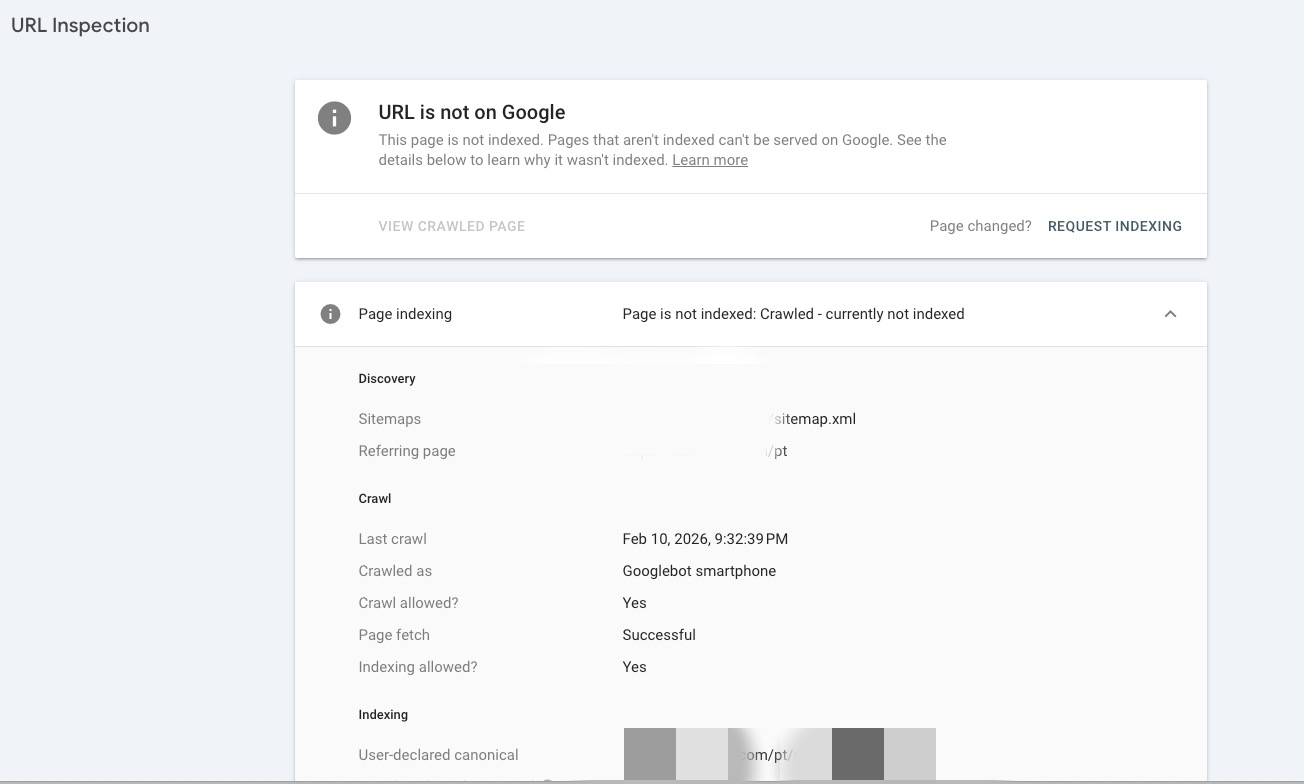1304x784 pixels.
Task: Click the REQUEST INDEXING button
Action: (x=1114, y=226)
